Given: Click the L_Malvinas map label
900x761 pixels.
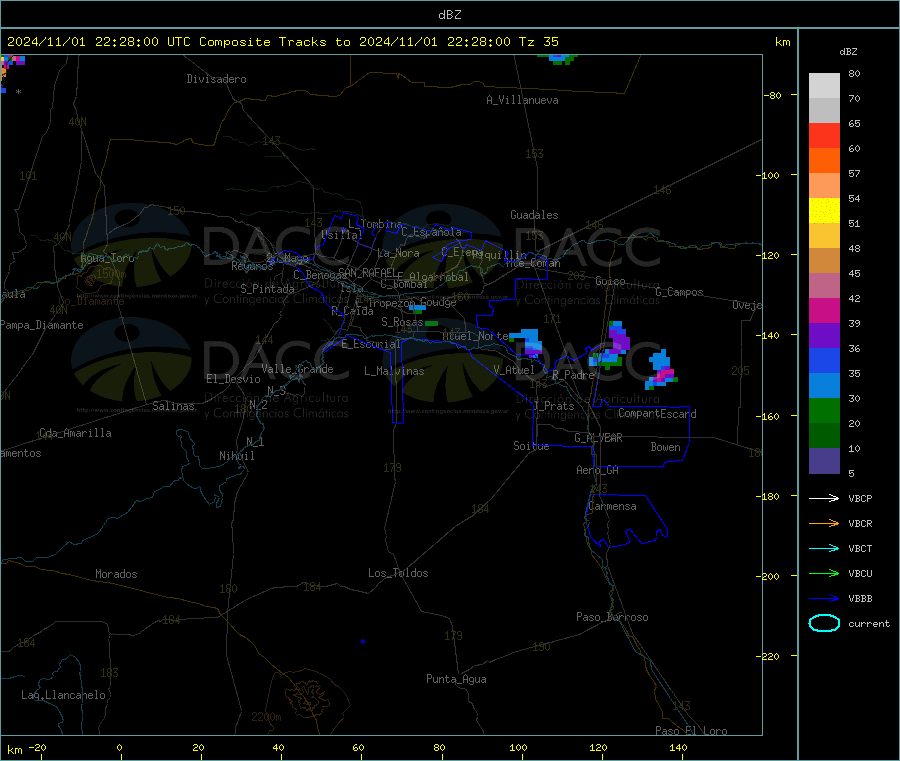Looking at the screenshot, I should pyautogui.click(x=394, y=371).
